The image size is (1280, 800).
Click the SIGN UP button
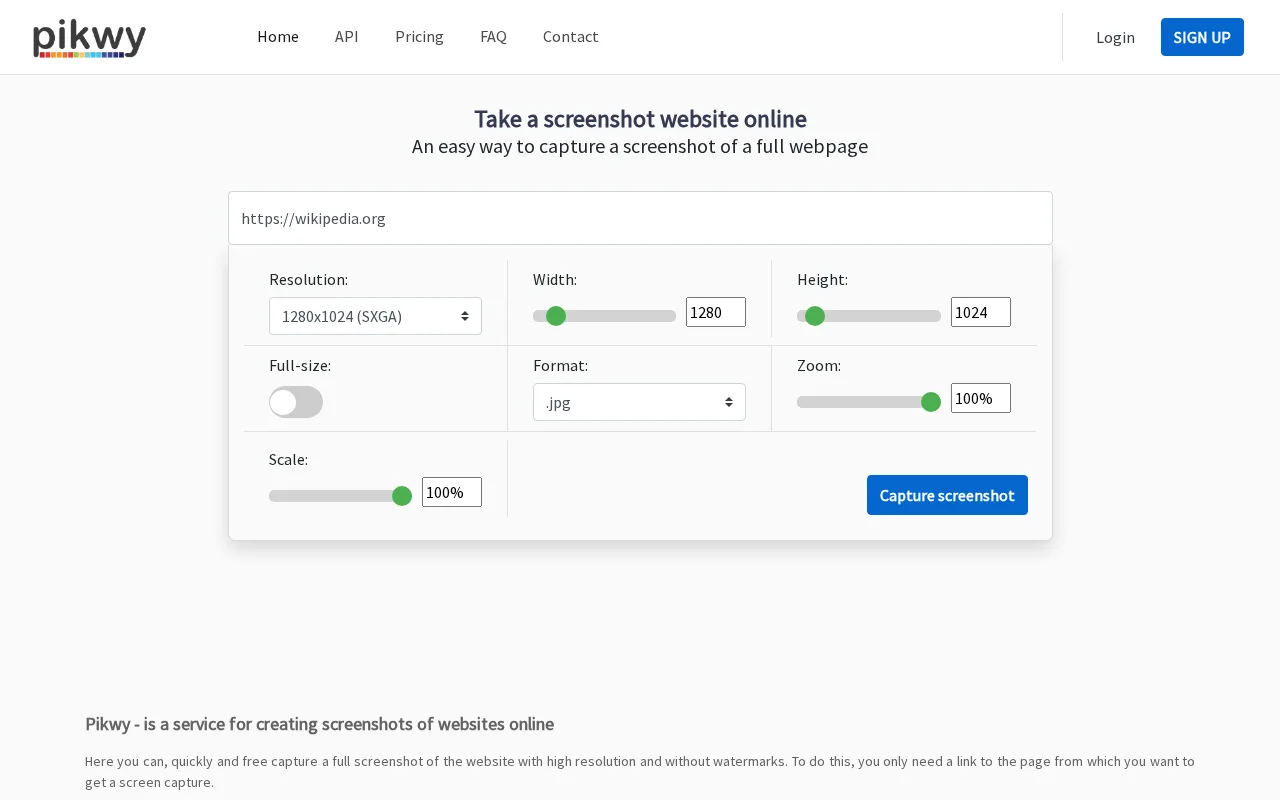click(x=1202, y=37)
